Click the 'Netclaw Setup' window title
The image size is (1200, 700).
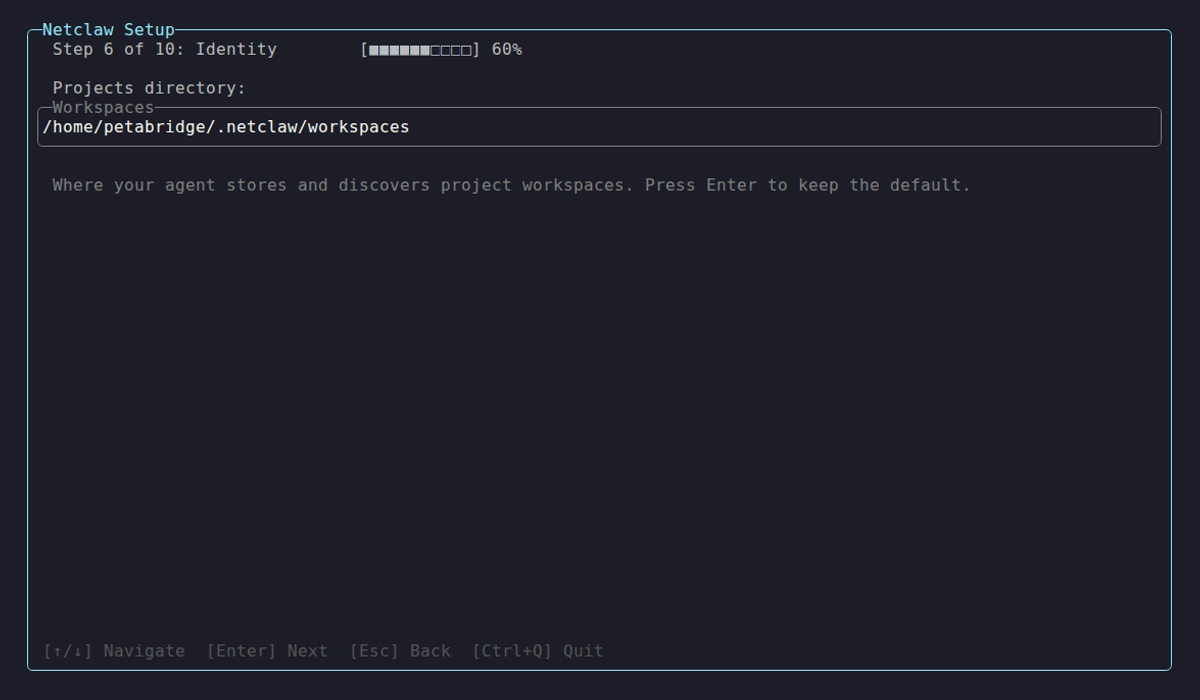pos(108,30)
